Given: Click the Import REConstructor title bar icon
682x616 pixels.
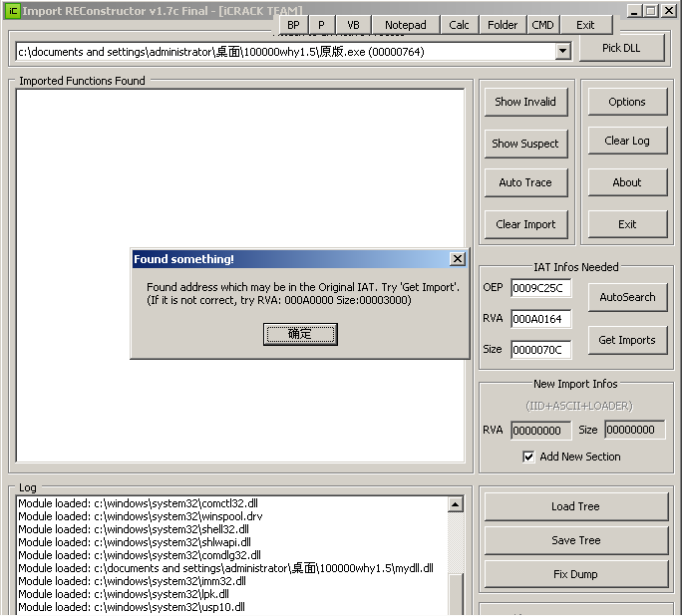Looking at the screenshot, I should click(x=13, y=11).
